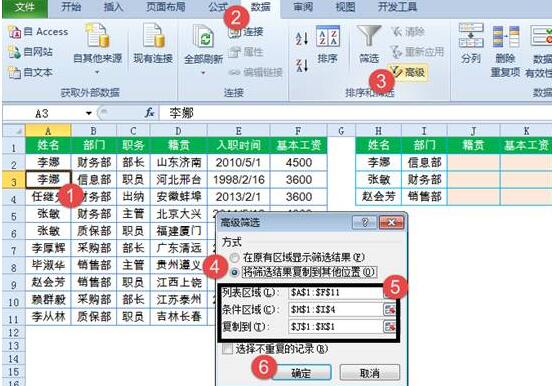Screen dimensions: 552x386
Task: Open the 属性 properties command
Action: [246, 52]
